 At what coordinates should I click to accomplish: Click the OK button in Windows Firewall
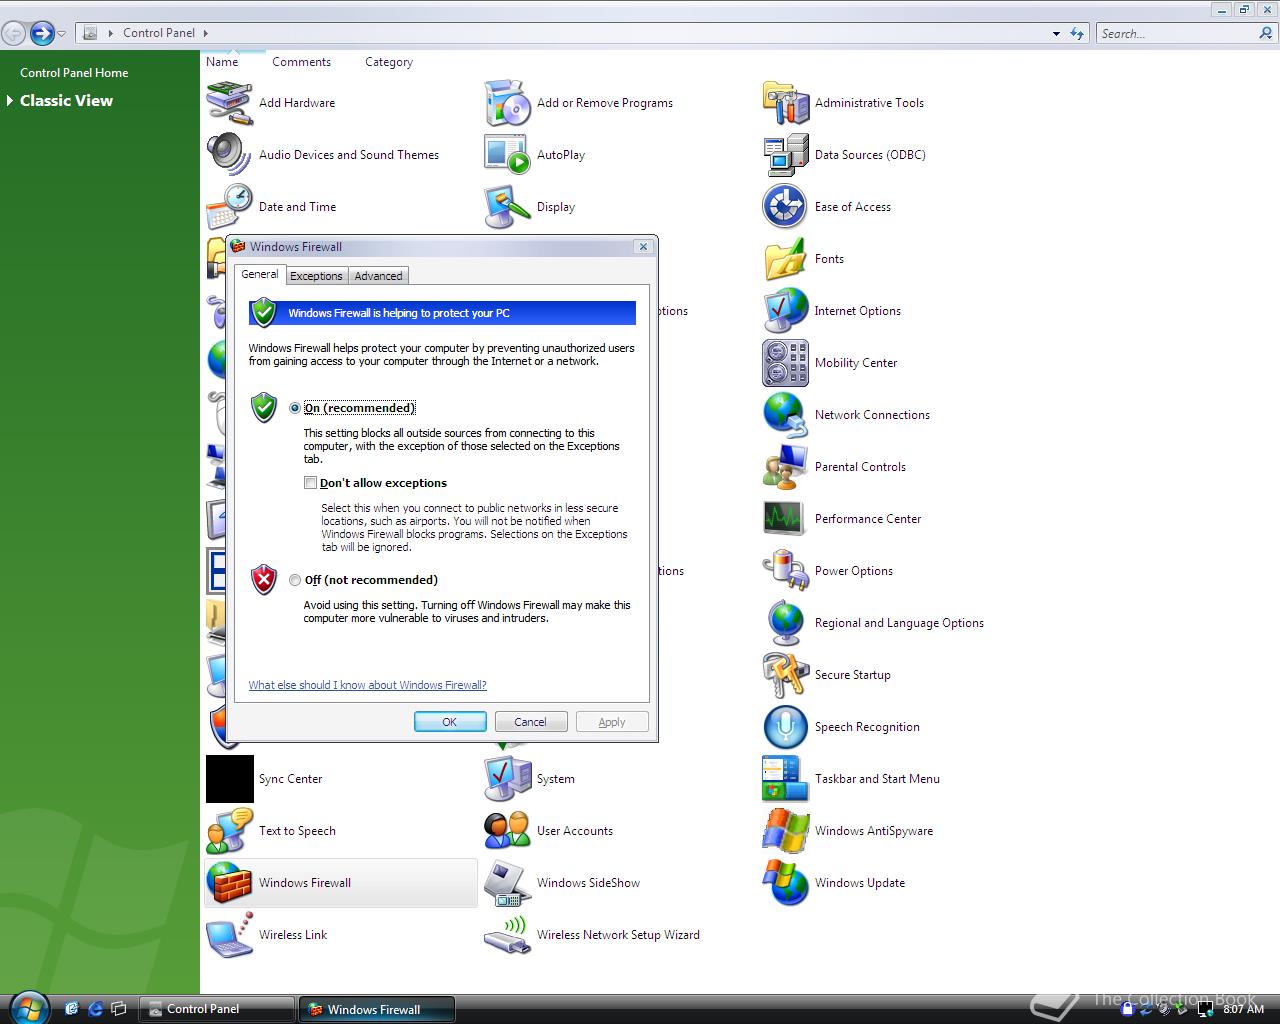450,722
